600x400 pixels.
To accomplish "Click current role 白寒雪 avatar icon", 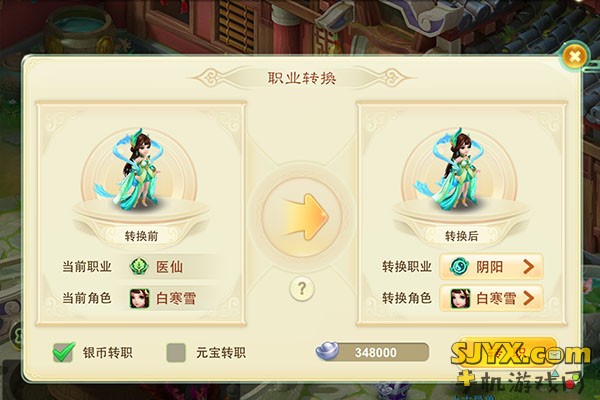I will [x=140, y=298].
